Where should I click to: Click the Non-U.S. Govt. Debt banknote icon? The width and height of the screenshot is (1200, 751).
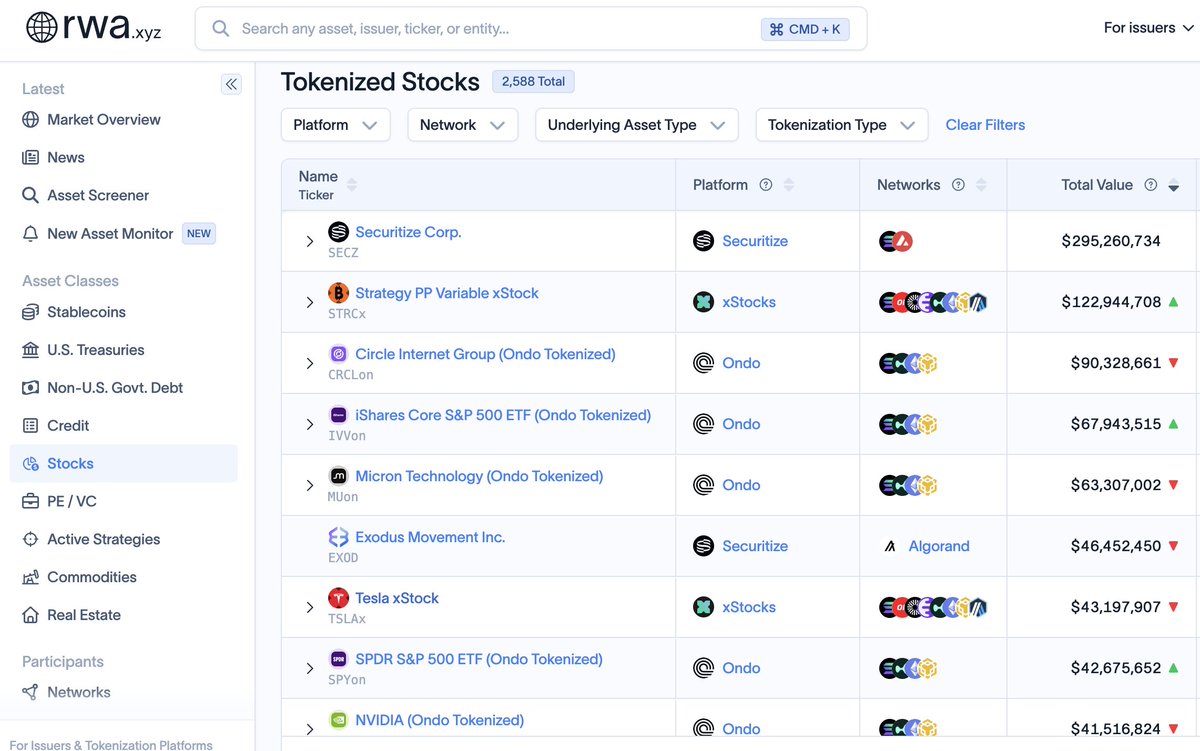[x=30, y=388]
